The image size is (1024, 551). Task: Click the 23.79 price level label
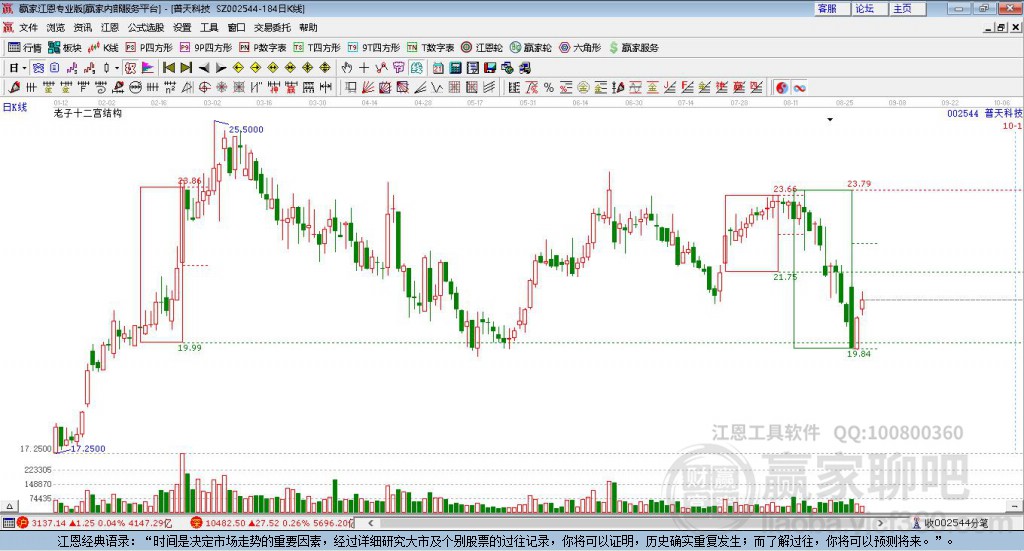(859, 183)
